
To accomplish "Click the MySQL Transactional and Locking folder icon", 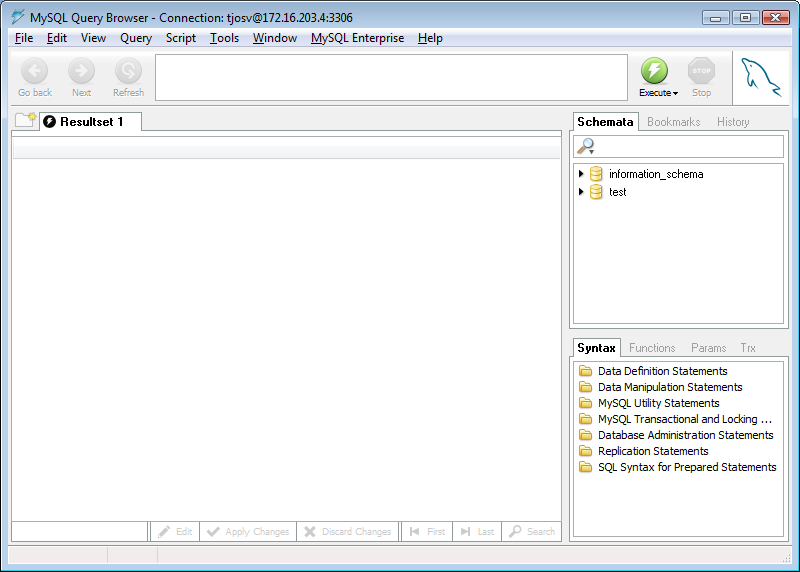I will point(586,419).
